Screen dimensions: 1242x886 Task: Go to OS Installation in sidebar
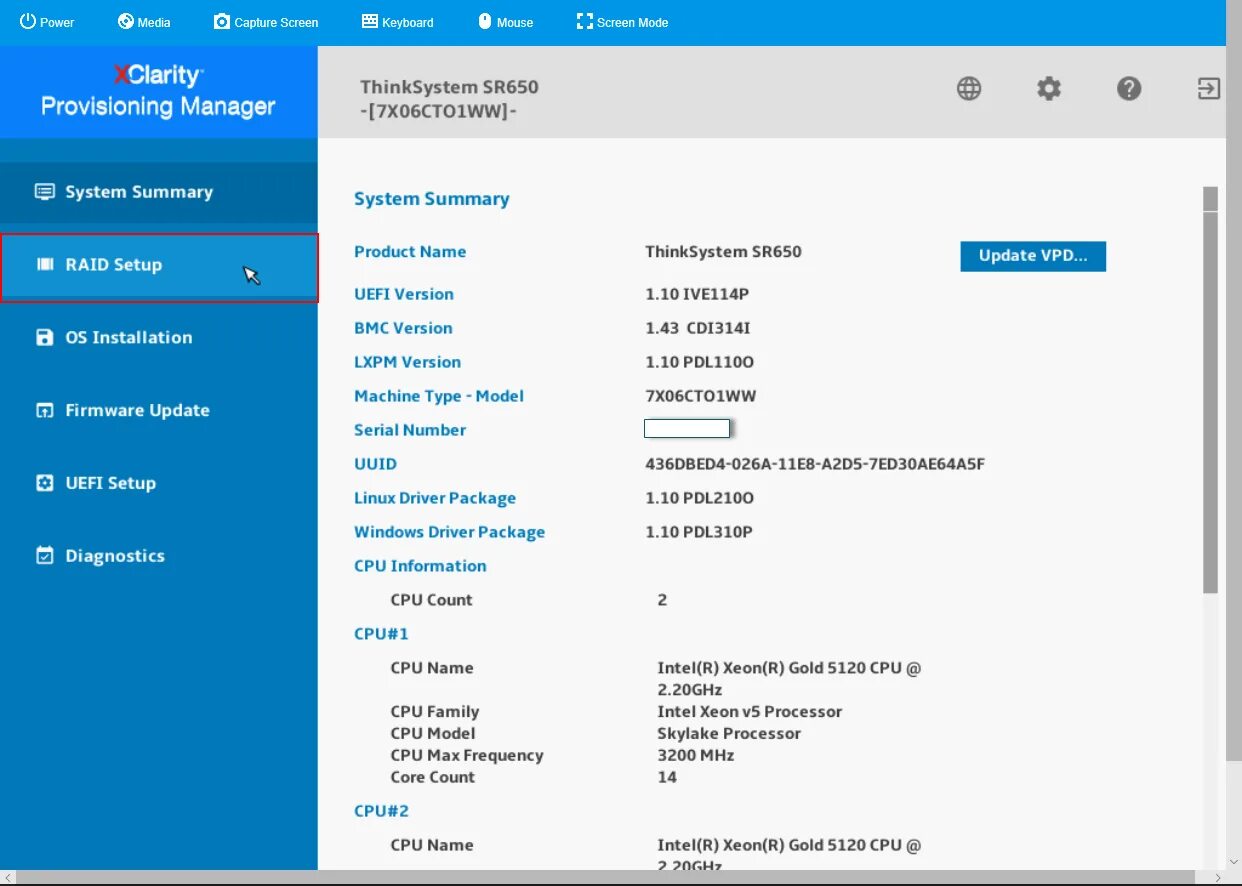click(159, 338)
